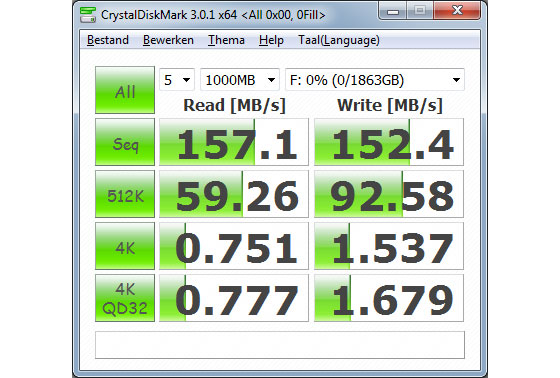Image resolution: width=560 pixels, height=378 pixels.
Task: Start the Seq sequential test
Action: (x=125, y=142)
